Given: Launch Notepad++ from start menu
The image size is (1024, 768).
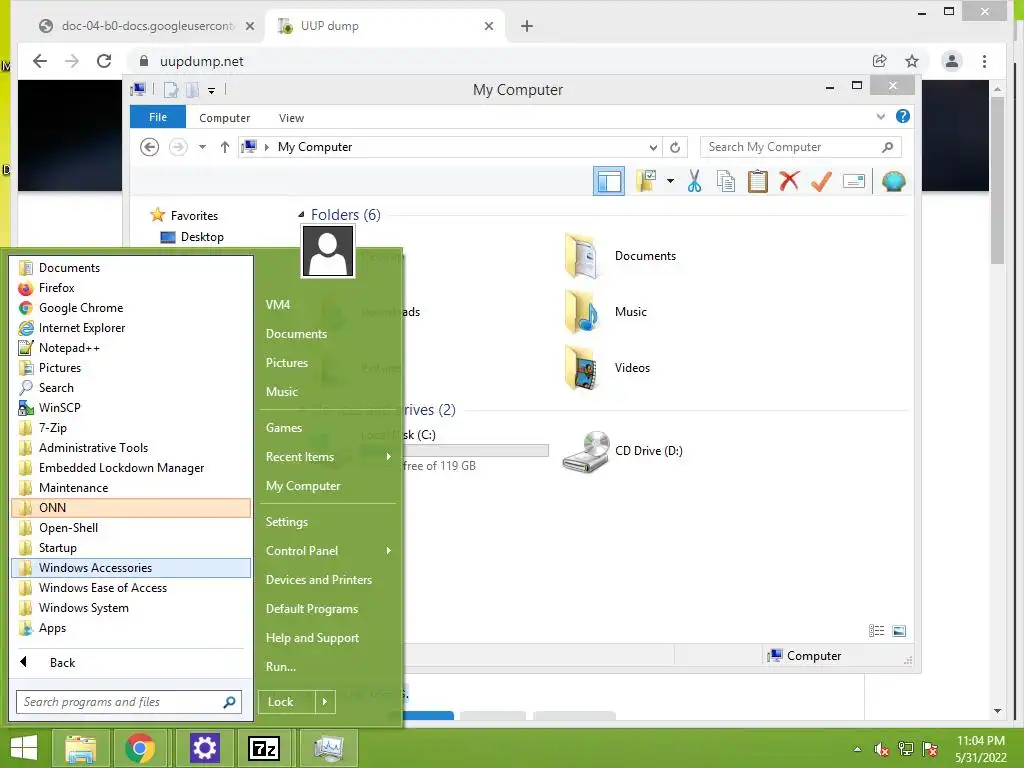Looking at the screenshot, I should 131,347.
